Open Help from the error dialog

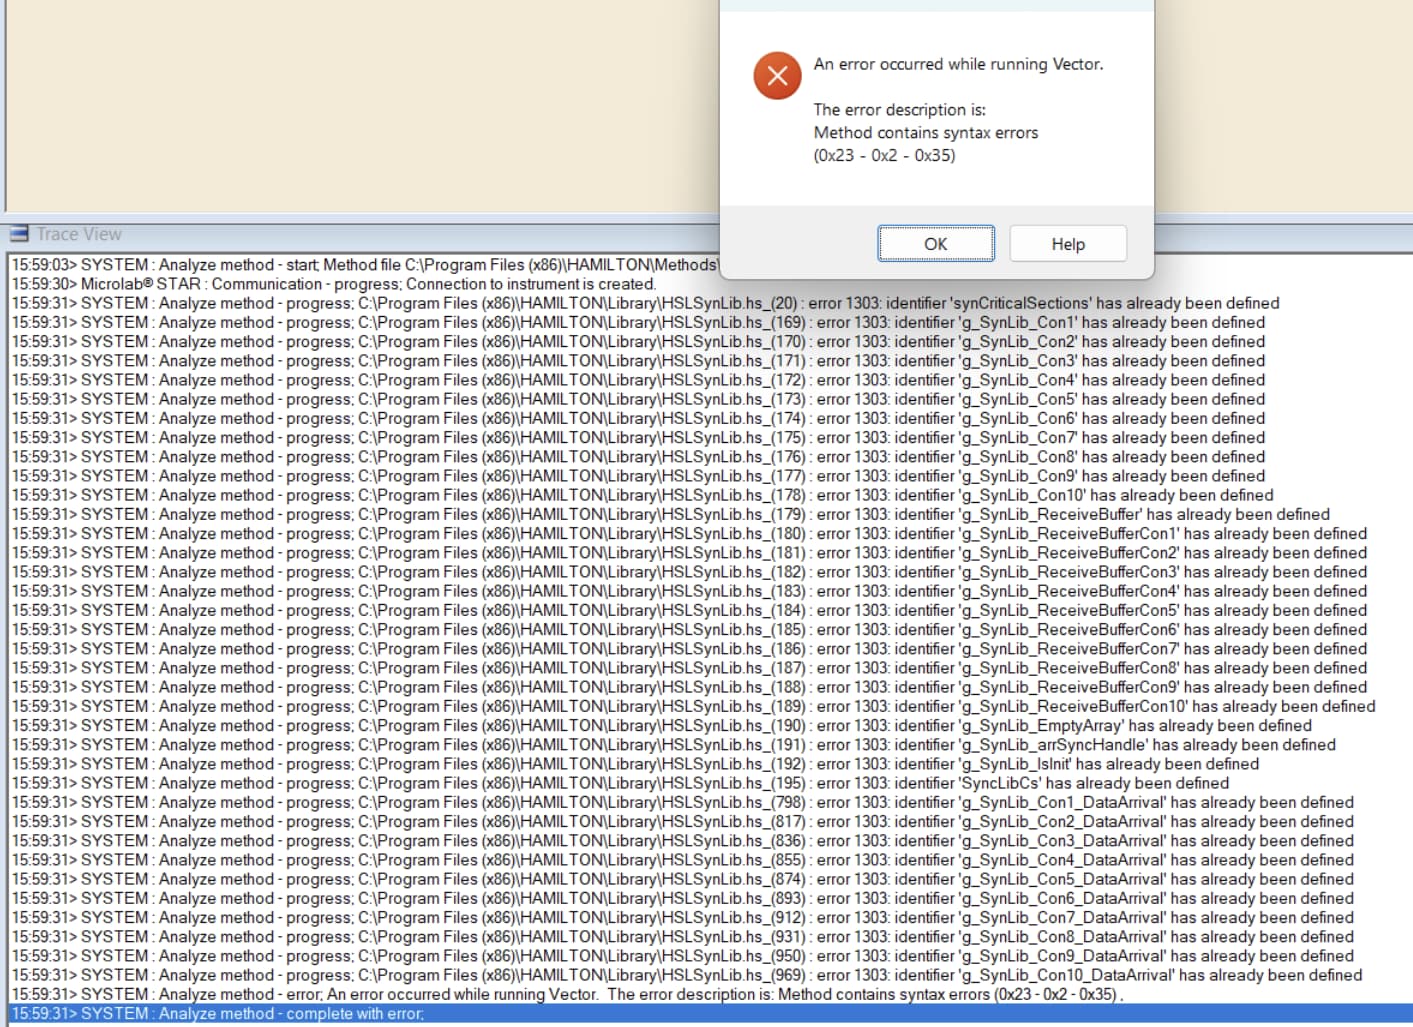pyautogui.click(x=1068, y=244)
